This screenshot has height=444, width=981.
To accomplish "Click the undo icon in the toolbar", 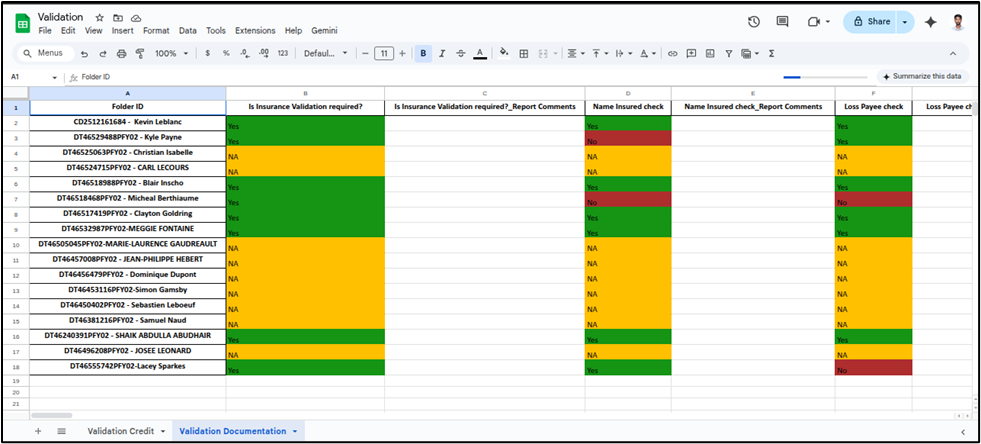I will click(x=86, y=53).
